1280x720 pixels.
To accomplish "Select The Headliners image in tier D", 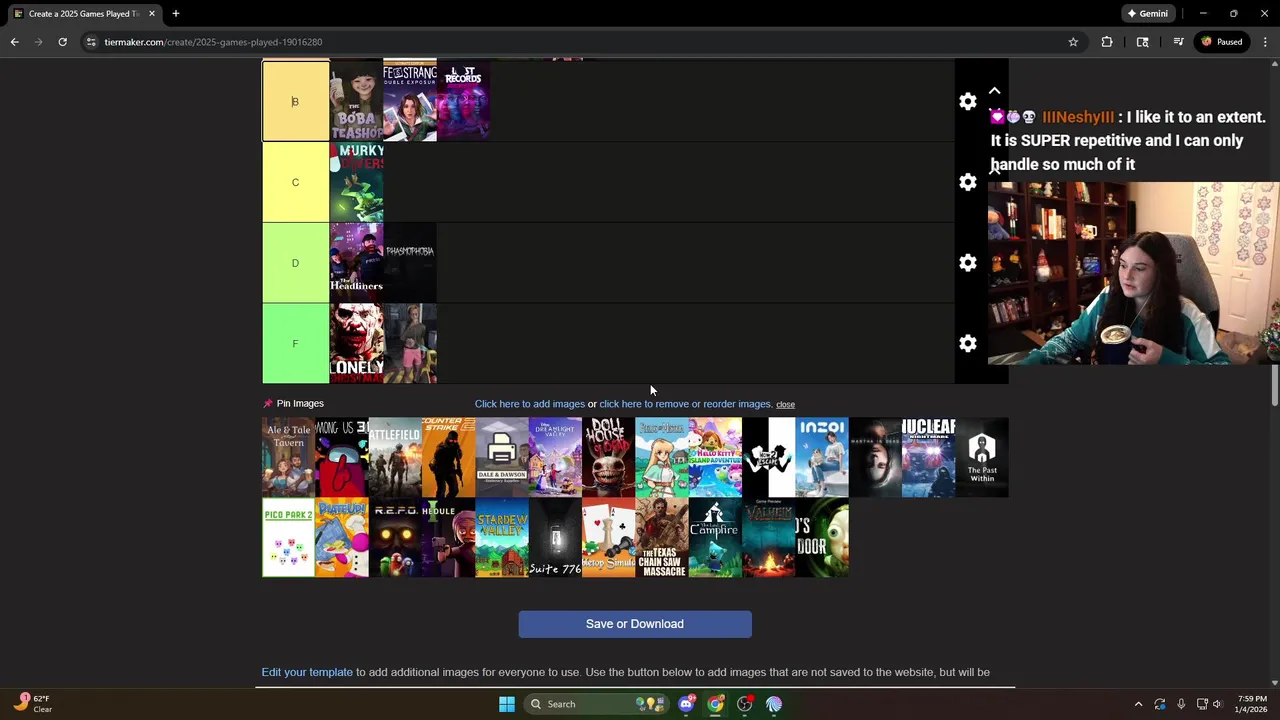I will coord(356,263).
